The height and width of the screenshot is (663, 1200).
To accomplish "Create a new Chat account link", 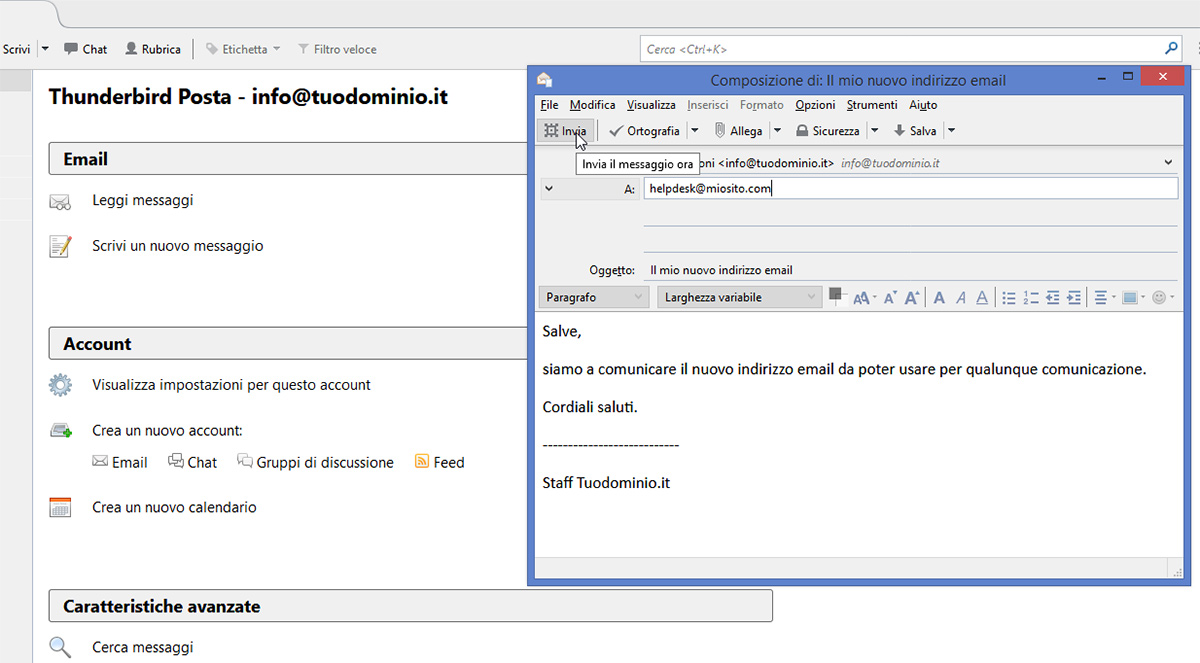I will pos(192,462).
